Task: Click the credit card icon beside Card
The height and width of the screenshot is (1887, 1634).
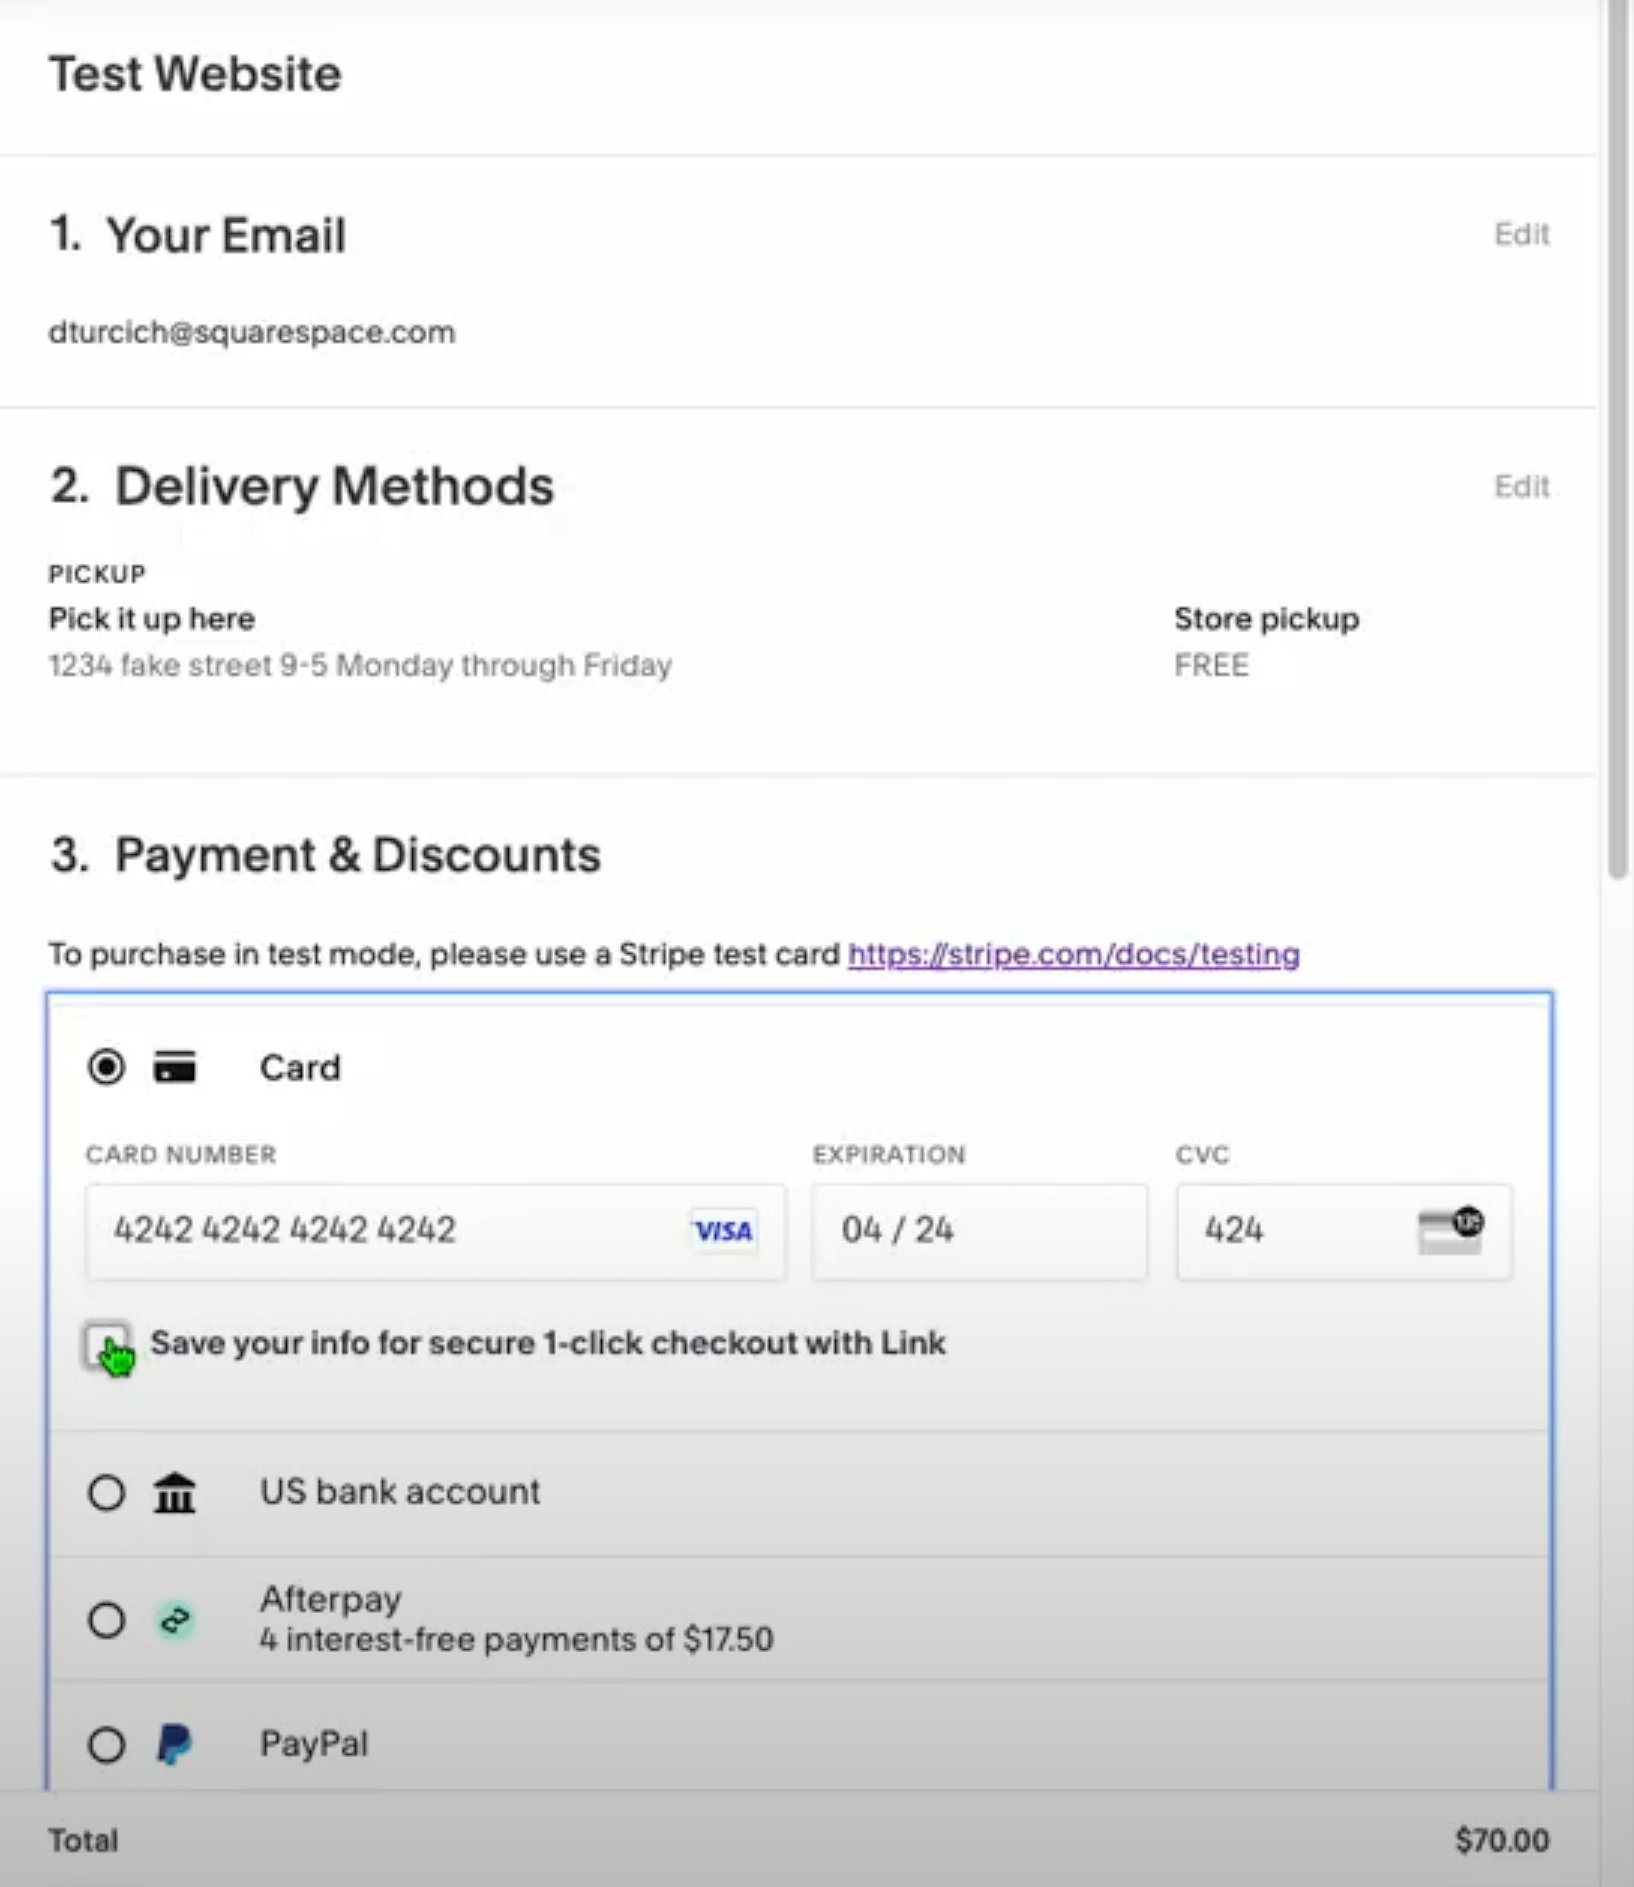Action: [175, 1067]
